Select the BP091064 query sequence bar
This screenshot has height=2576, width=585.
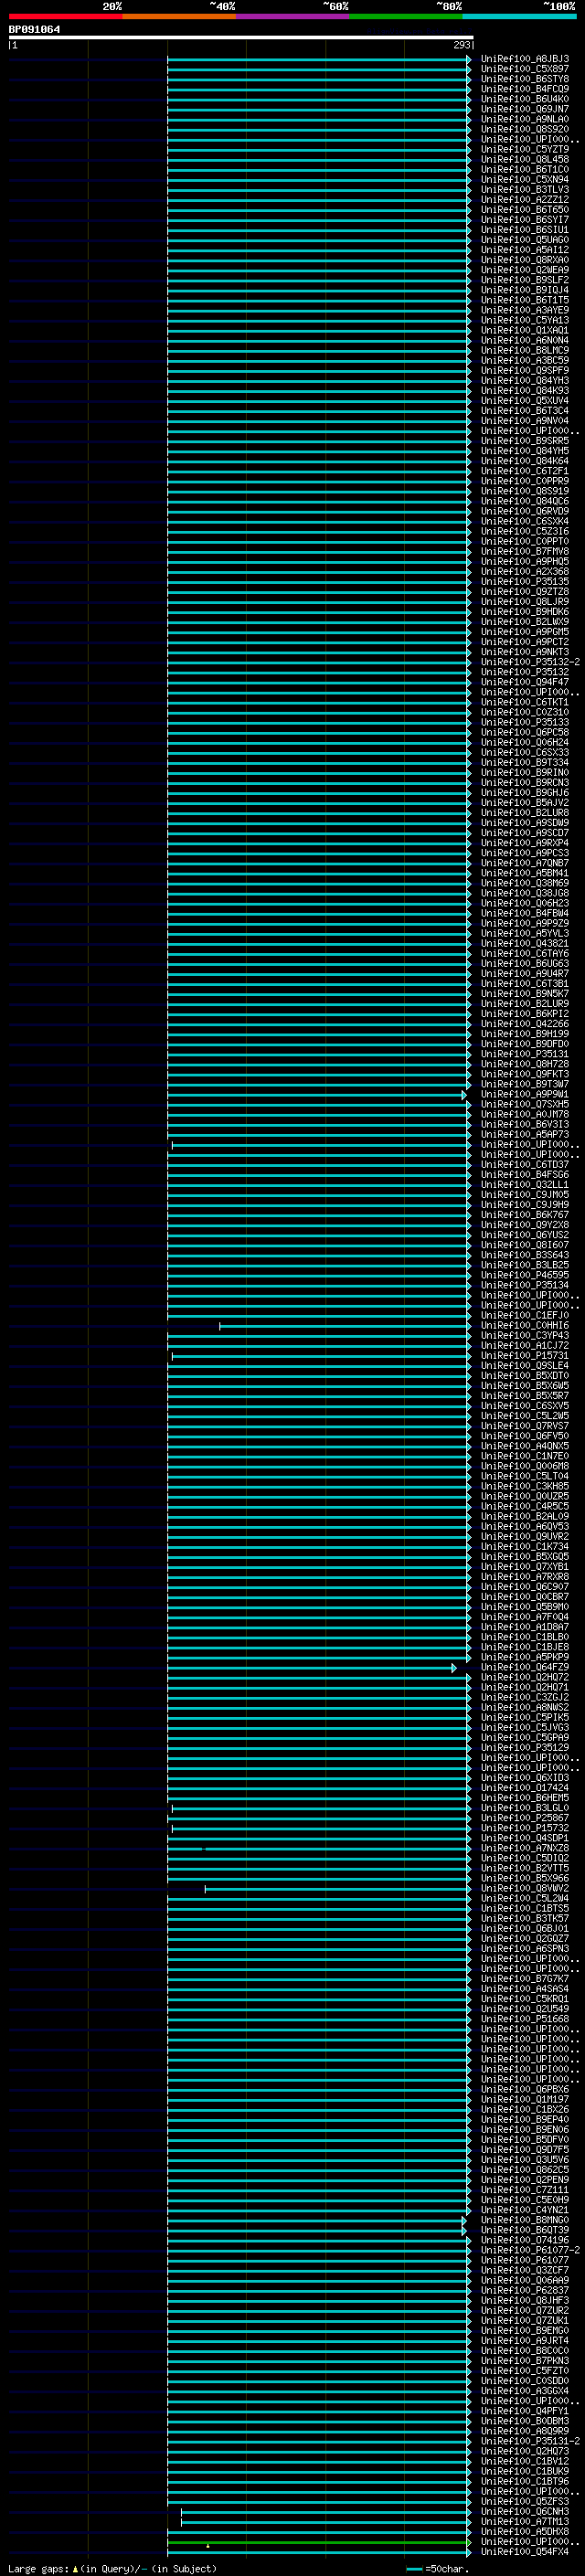[241, 37]
